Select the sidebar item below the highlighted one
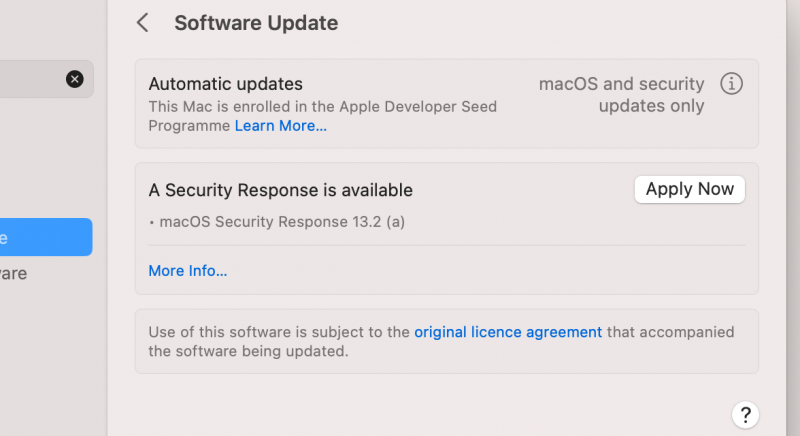This screenshot has height=436, width=800. pyautogui.click(x=14, y=273)
